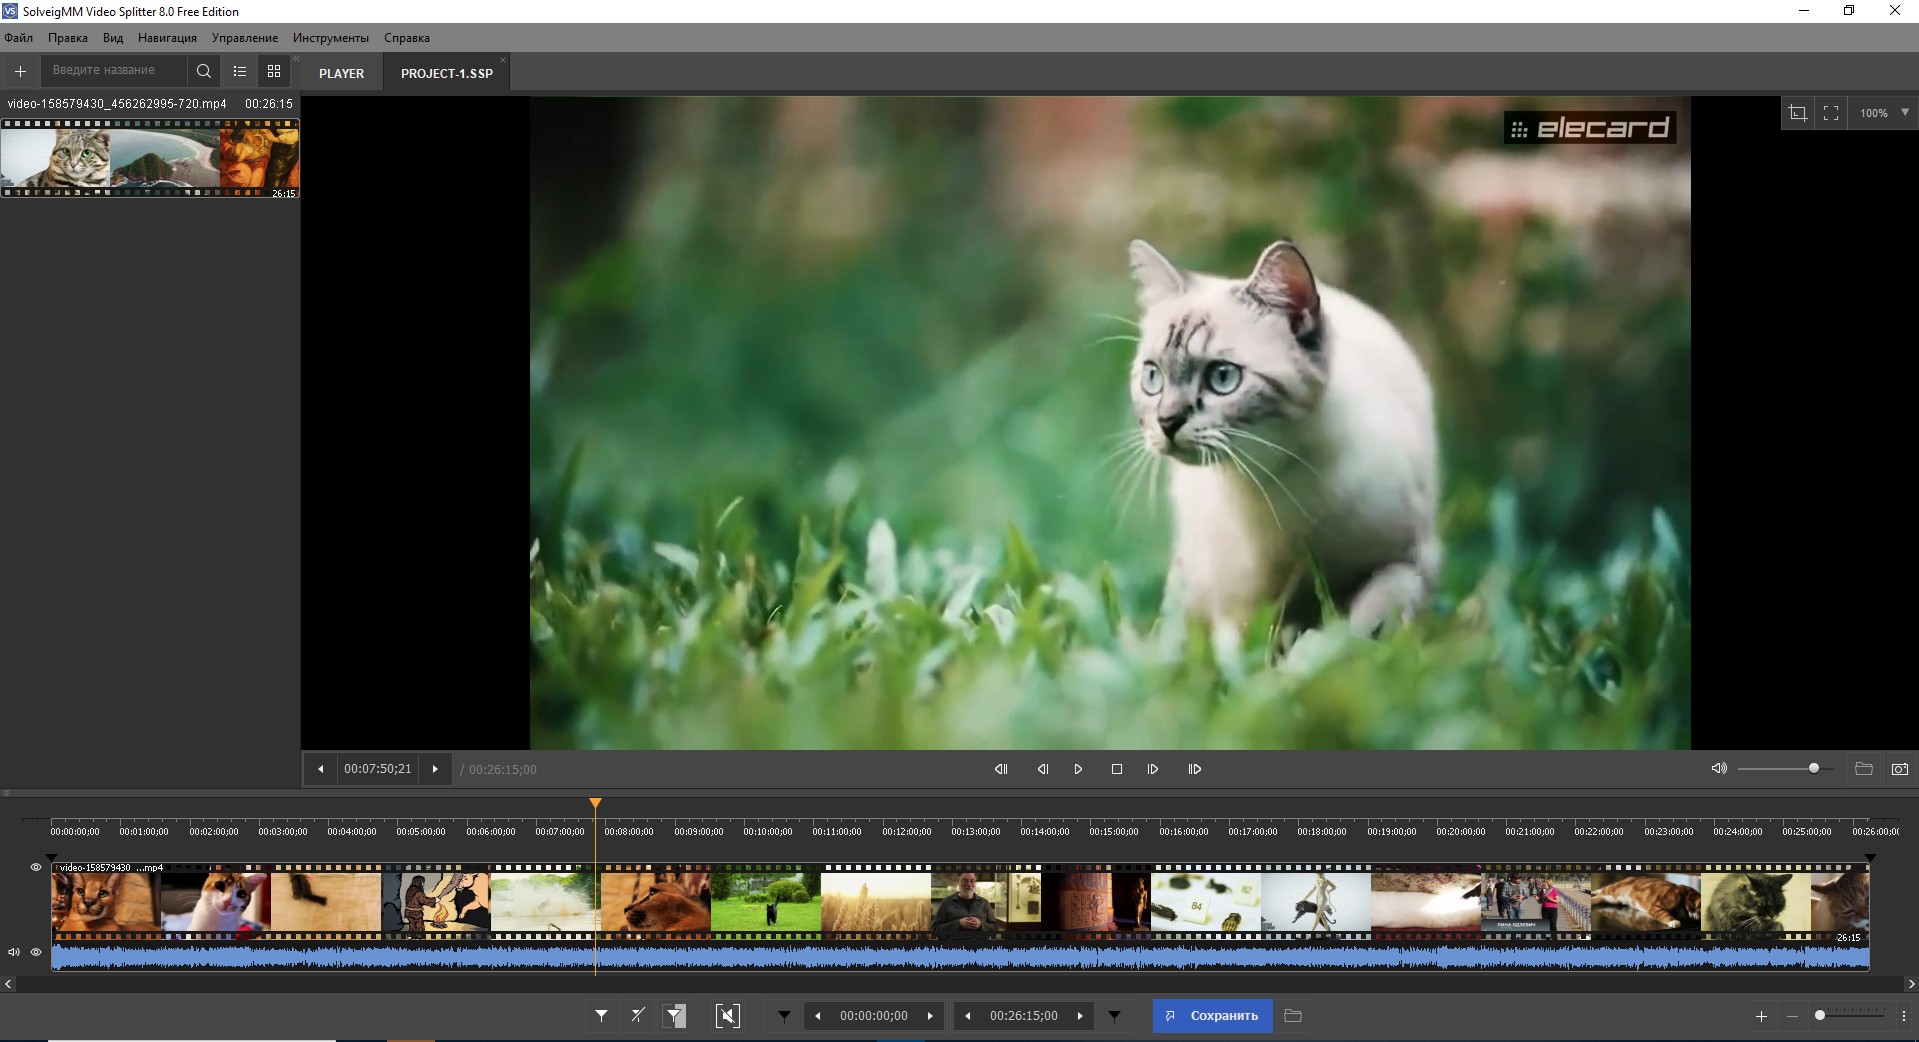Start playback with the play button
The image size is (1919, 1042).
click(1078, 769)
